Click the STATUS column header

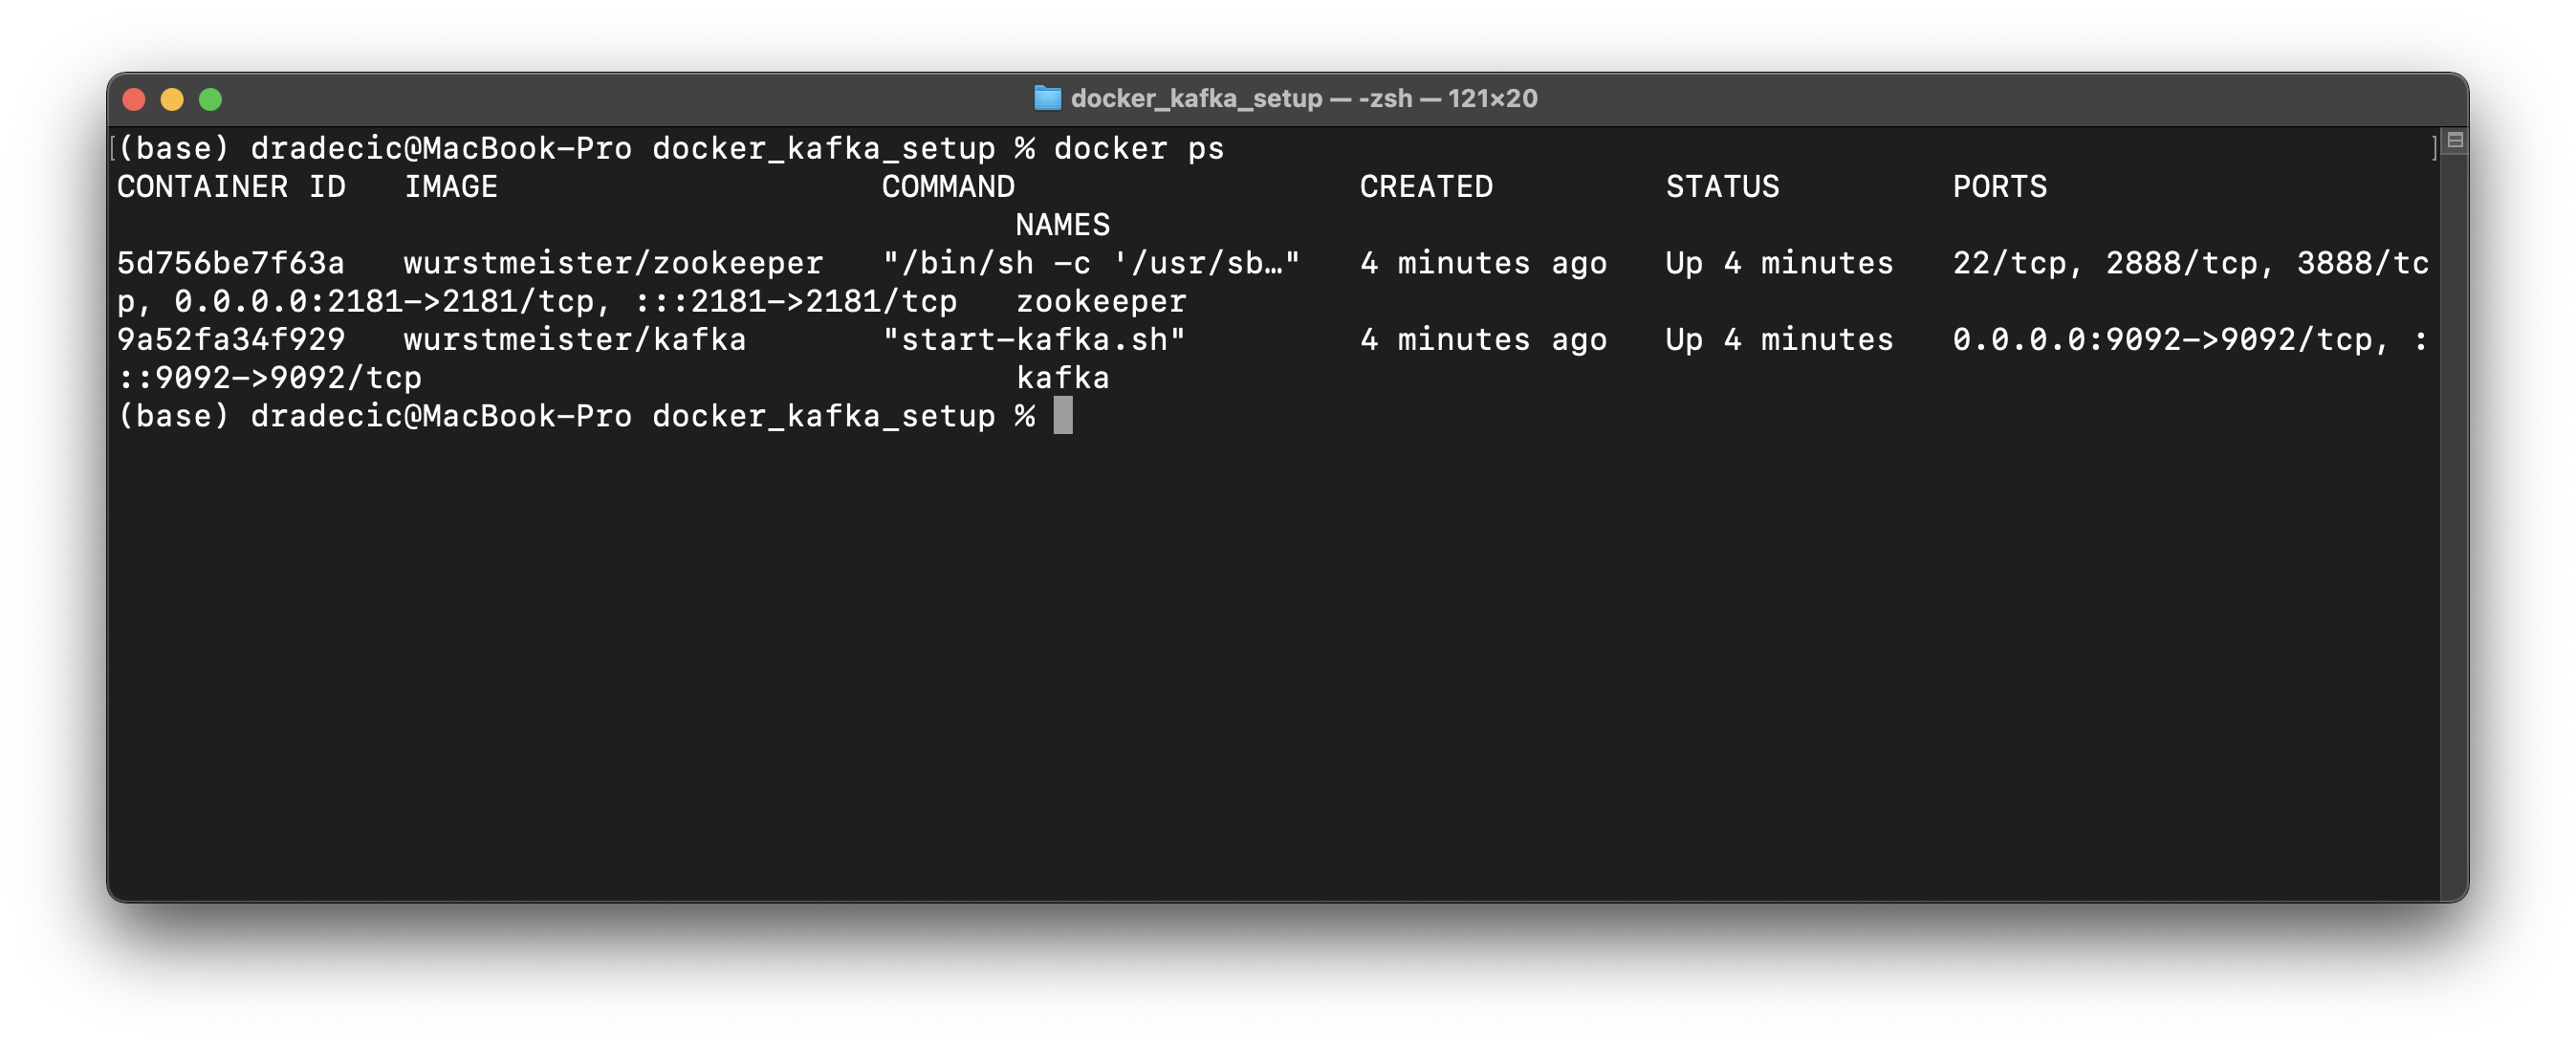(1722, 186)
